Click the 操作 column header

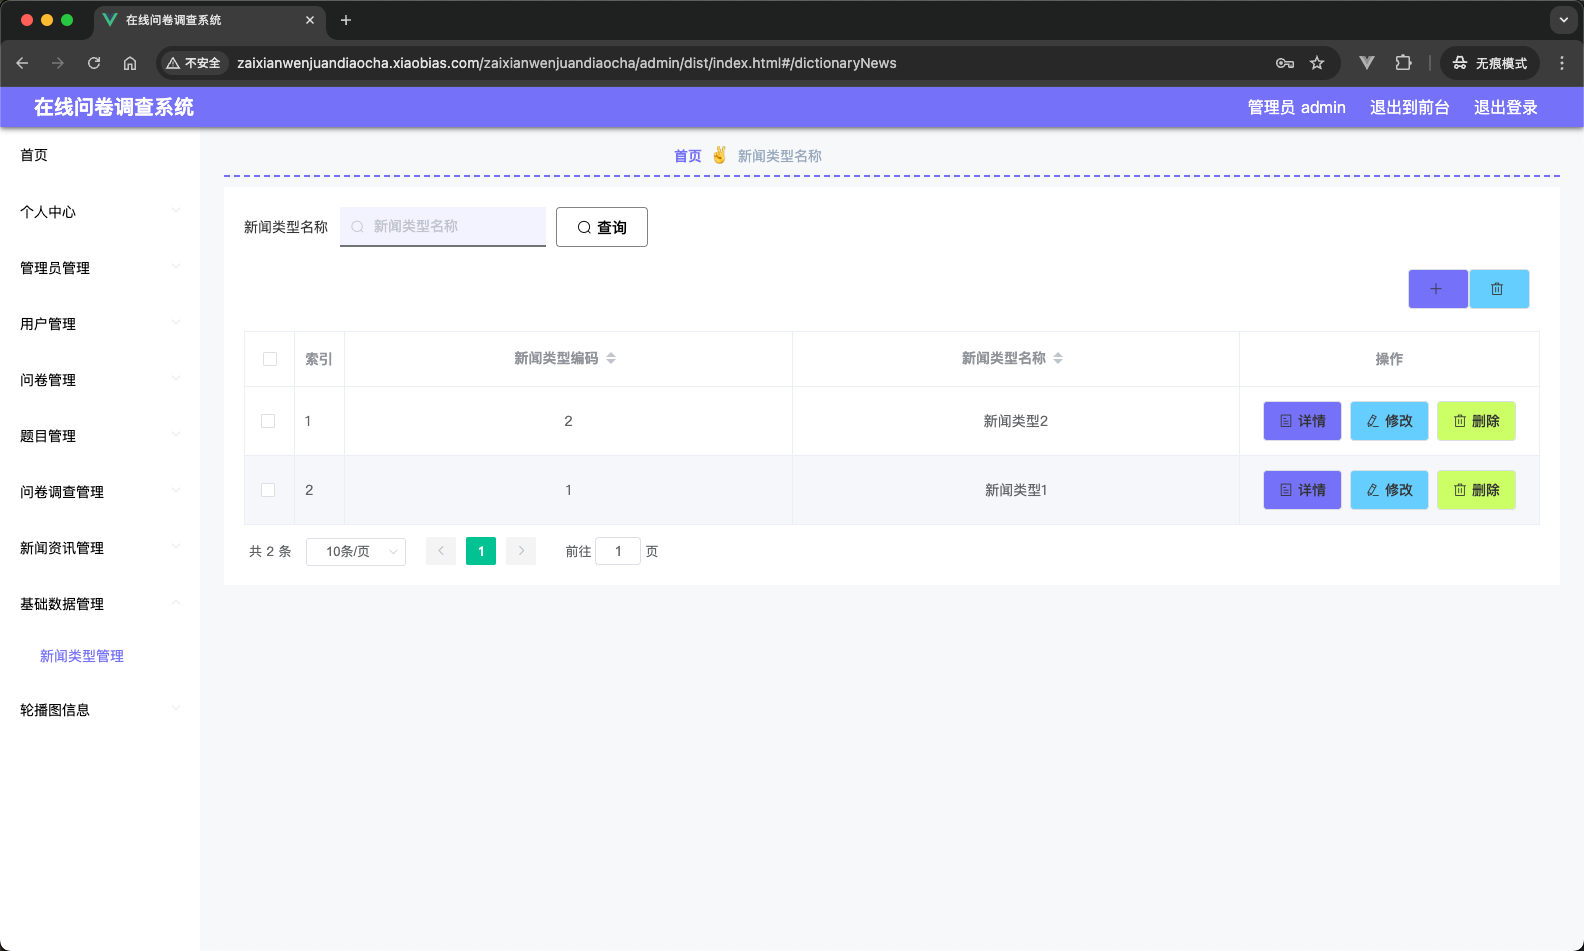tap(1389, 359)
